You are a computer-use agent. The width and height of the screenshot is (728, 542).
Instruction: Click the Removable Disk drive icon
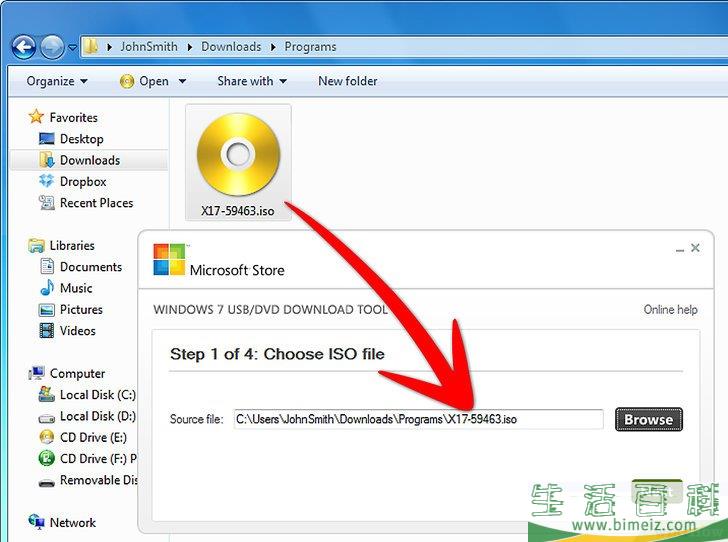[x=46, y=483]
